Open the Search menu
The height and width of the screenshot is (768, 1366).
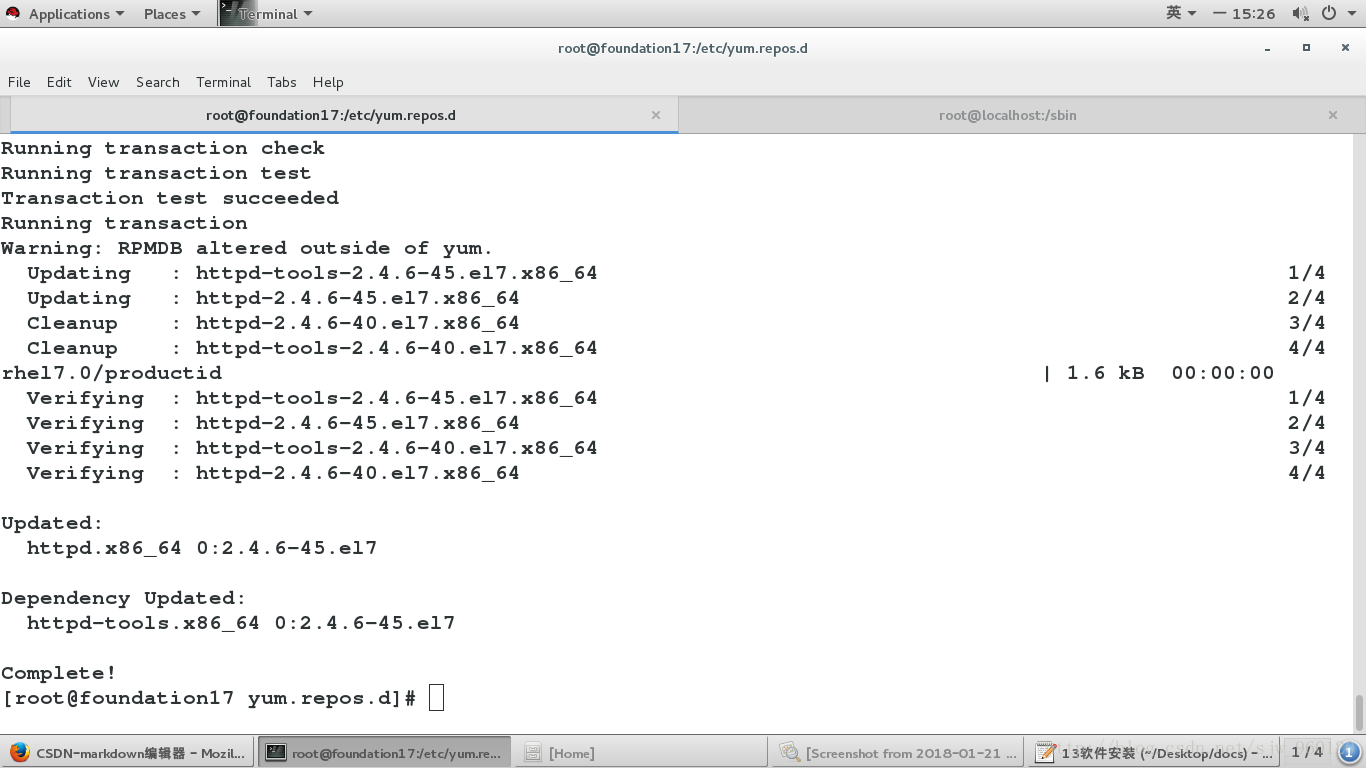coord(158,82)
